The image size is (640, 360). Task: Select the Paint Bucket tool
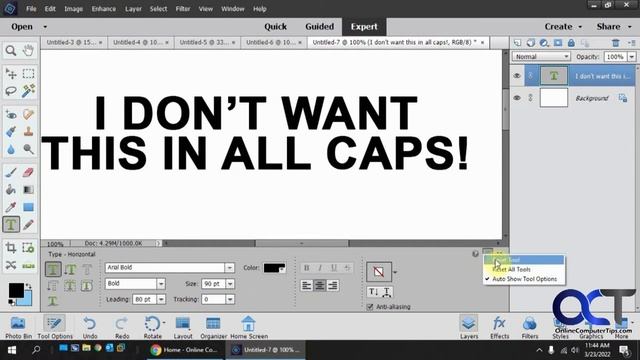point(11,190)
